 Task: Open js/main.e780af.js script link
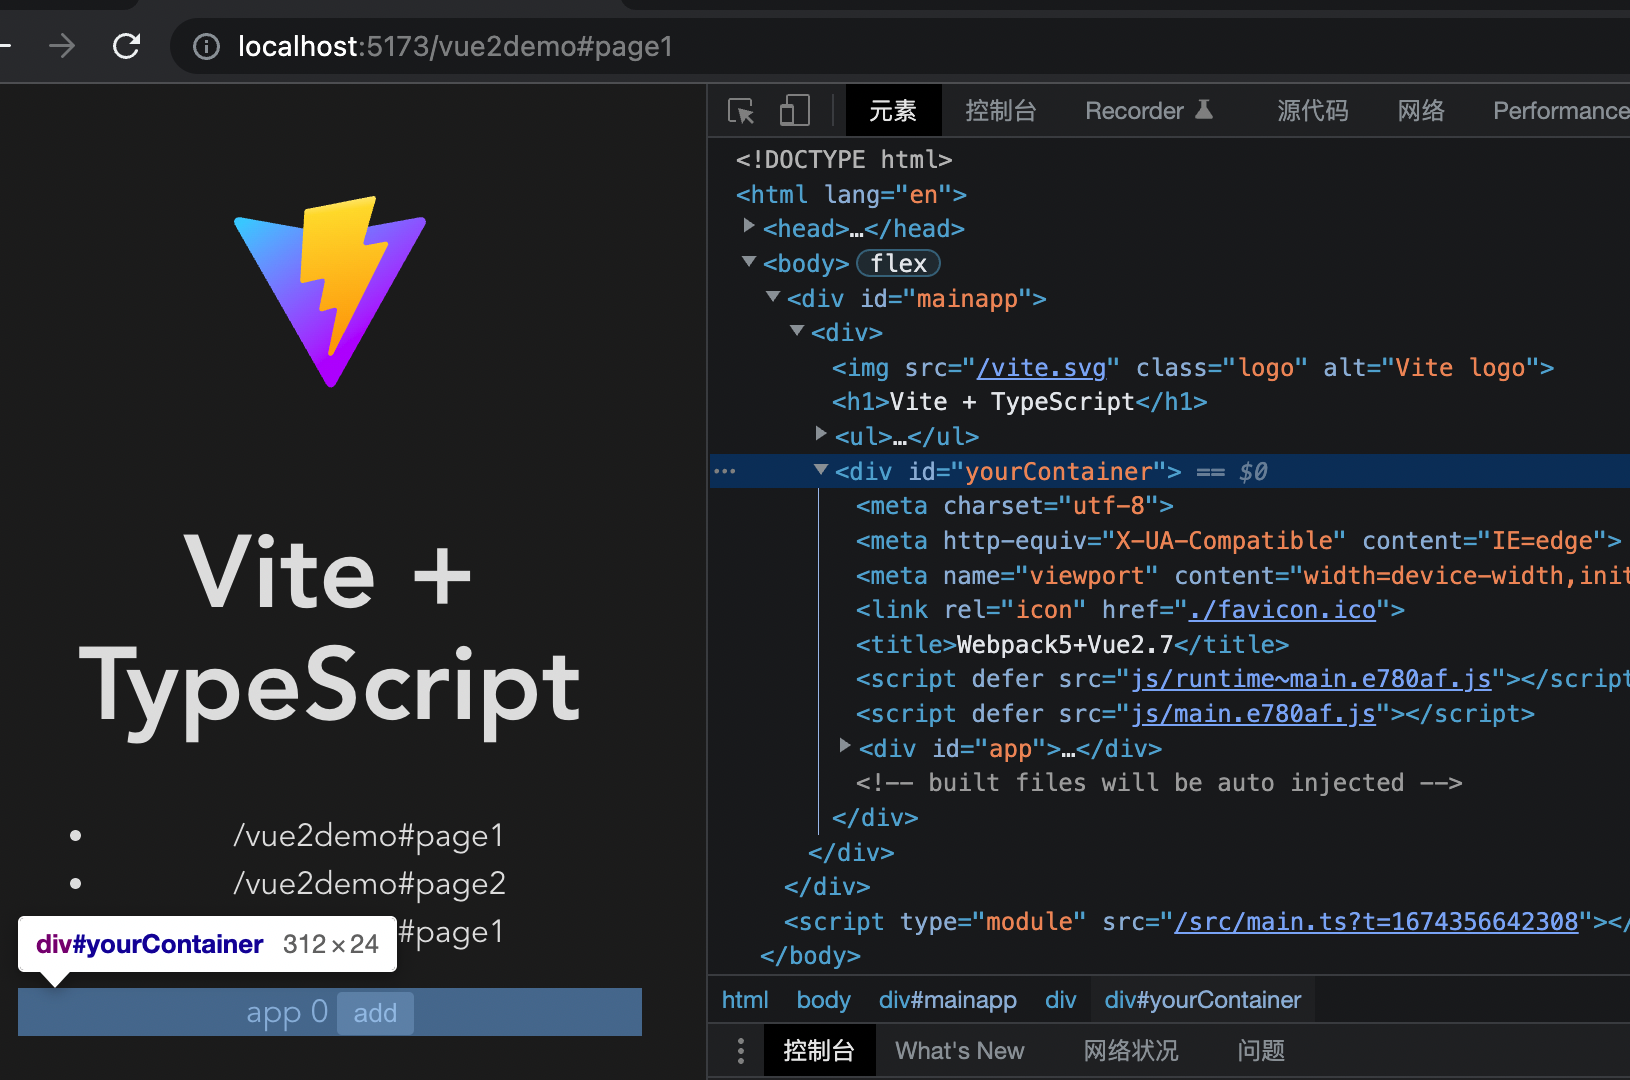click(1253, 714)
